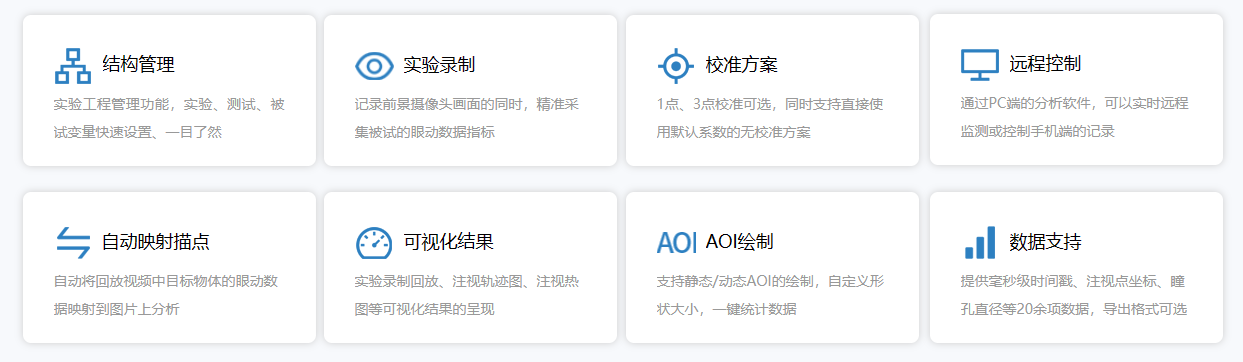Open the 数据支持 heading
1243x362 pixels.
tap(1045, 241)
